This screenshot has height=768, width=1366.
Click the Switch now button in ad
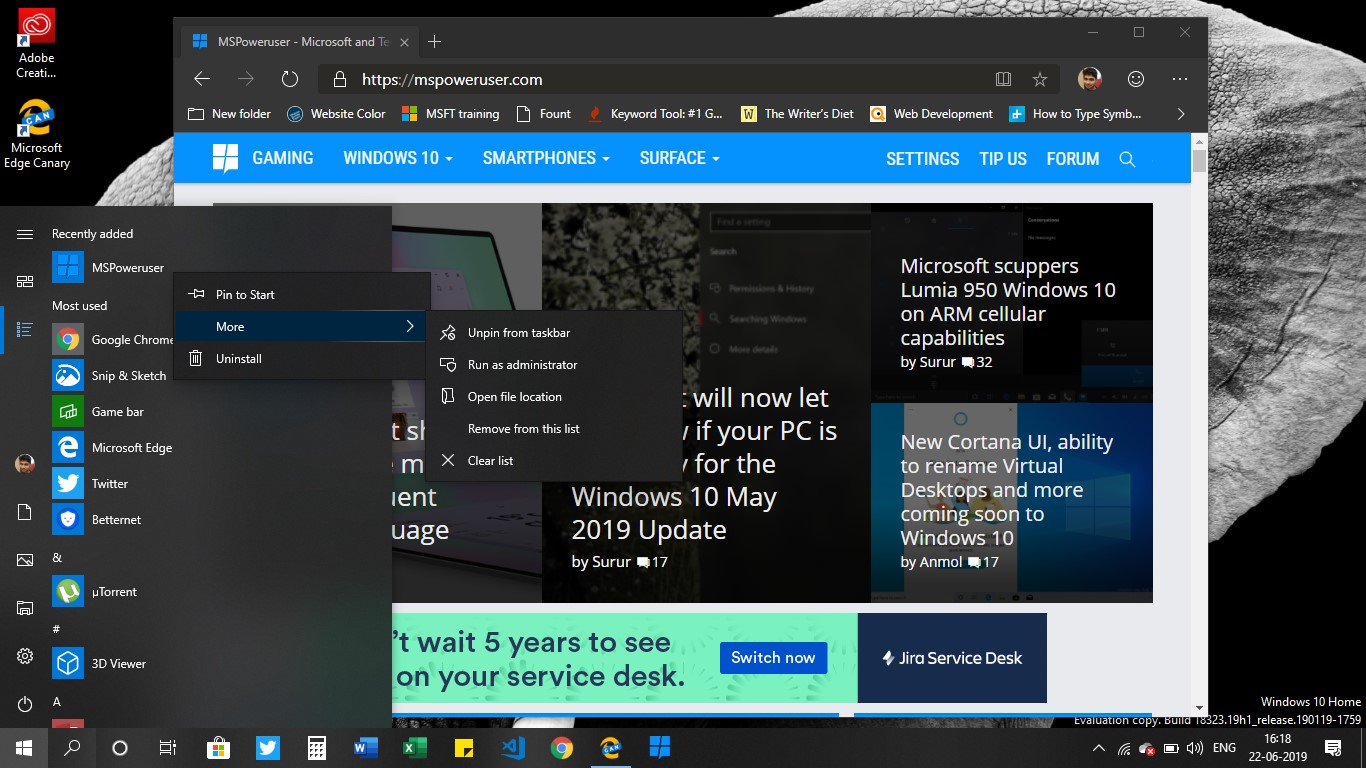click(772, 657)
